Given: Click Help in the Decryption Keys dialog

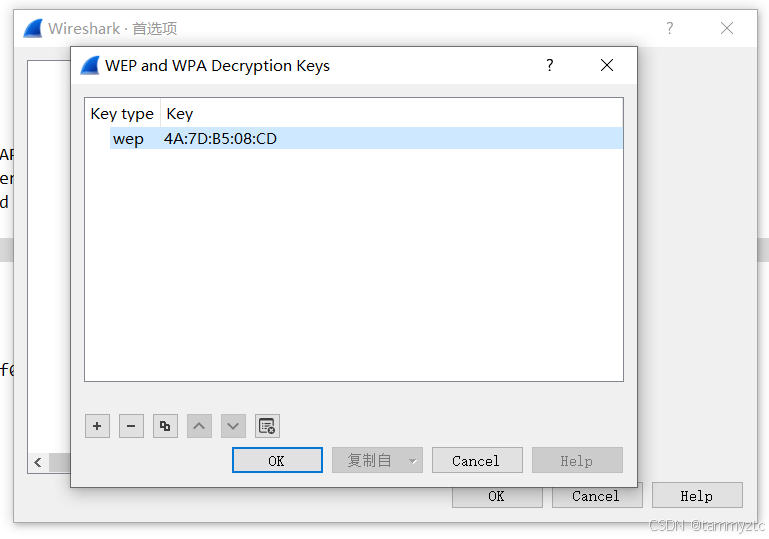Looking at the screenshot, I should 577,460.
